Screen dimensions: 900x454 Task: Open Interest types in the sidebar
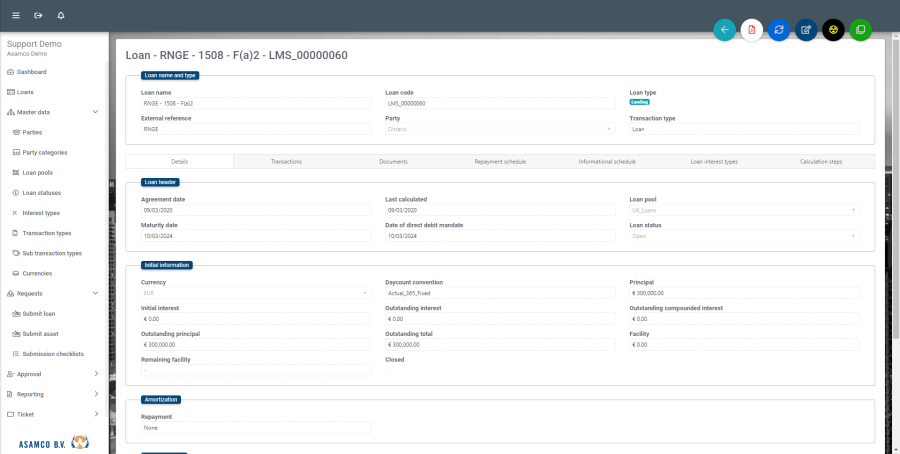coord(41,213)
